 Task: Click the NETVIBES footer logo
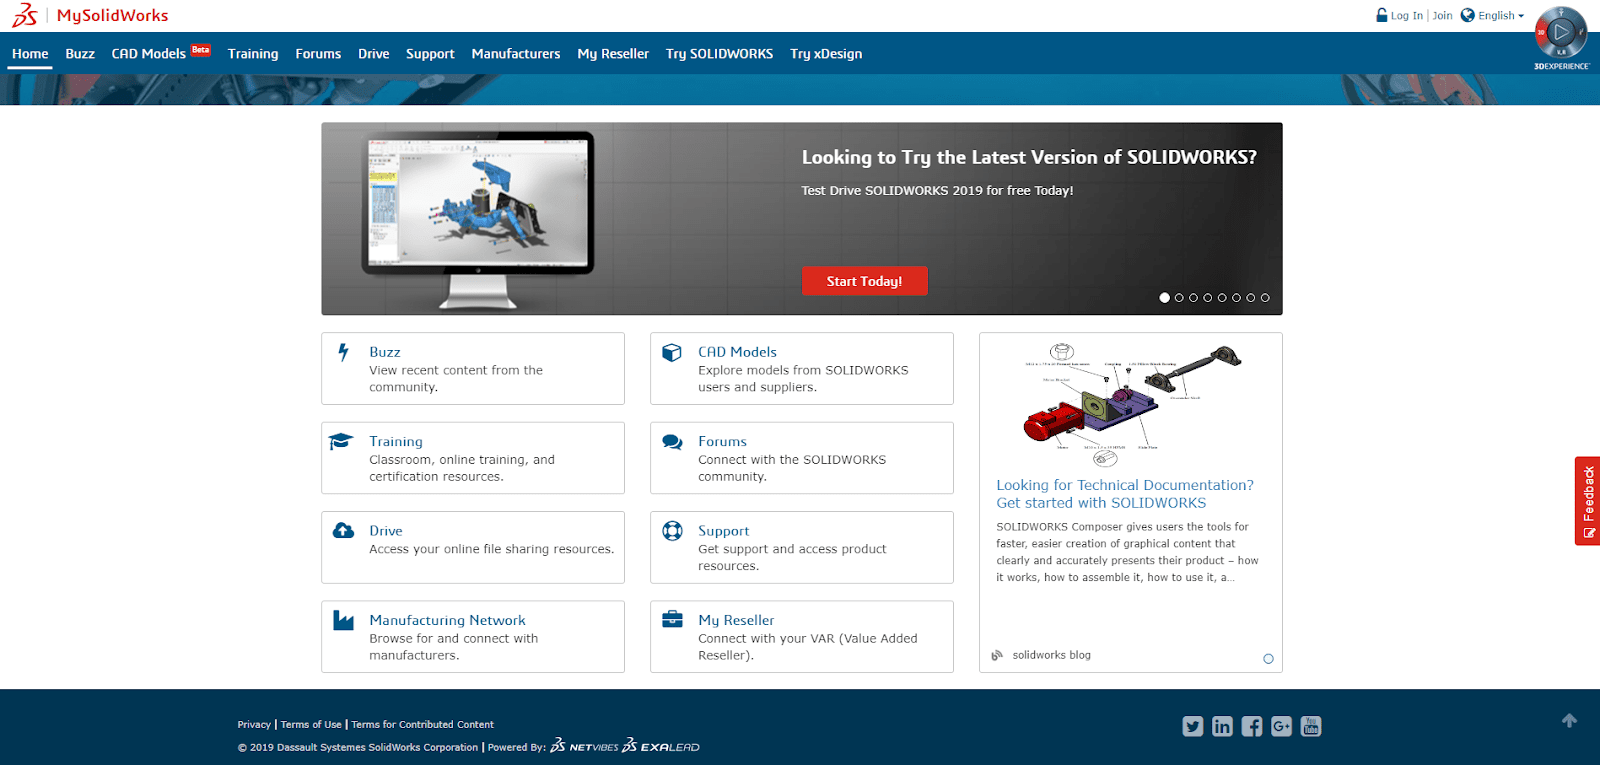click(584, 746)
